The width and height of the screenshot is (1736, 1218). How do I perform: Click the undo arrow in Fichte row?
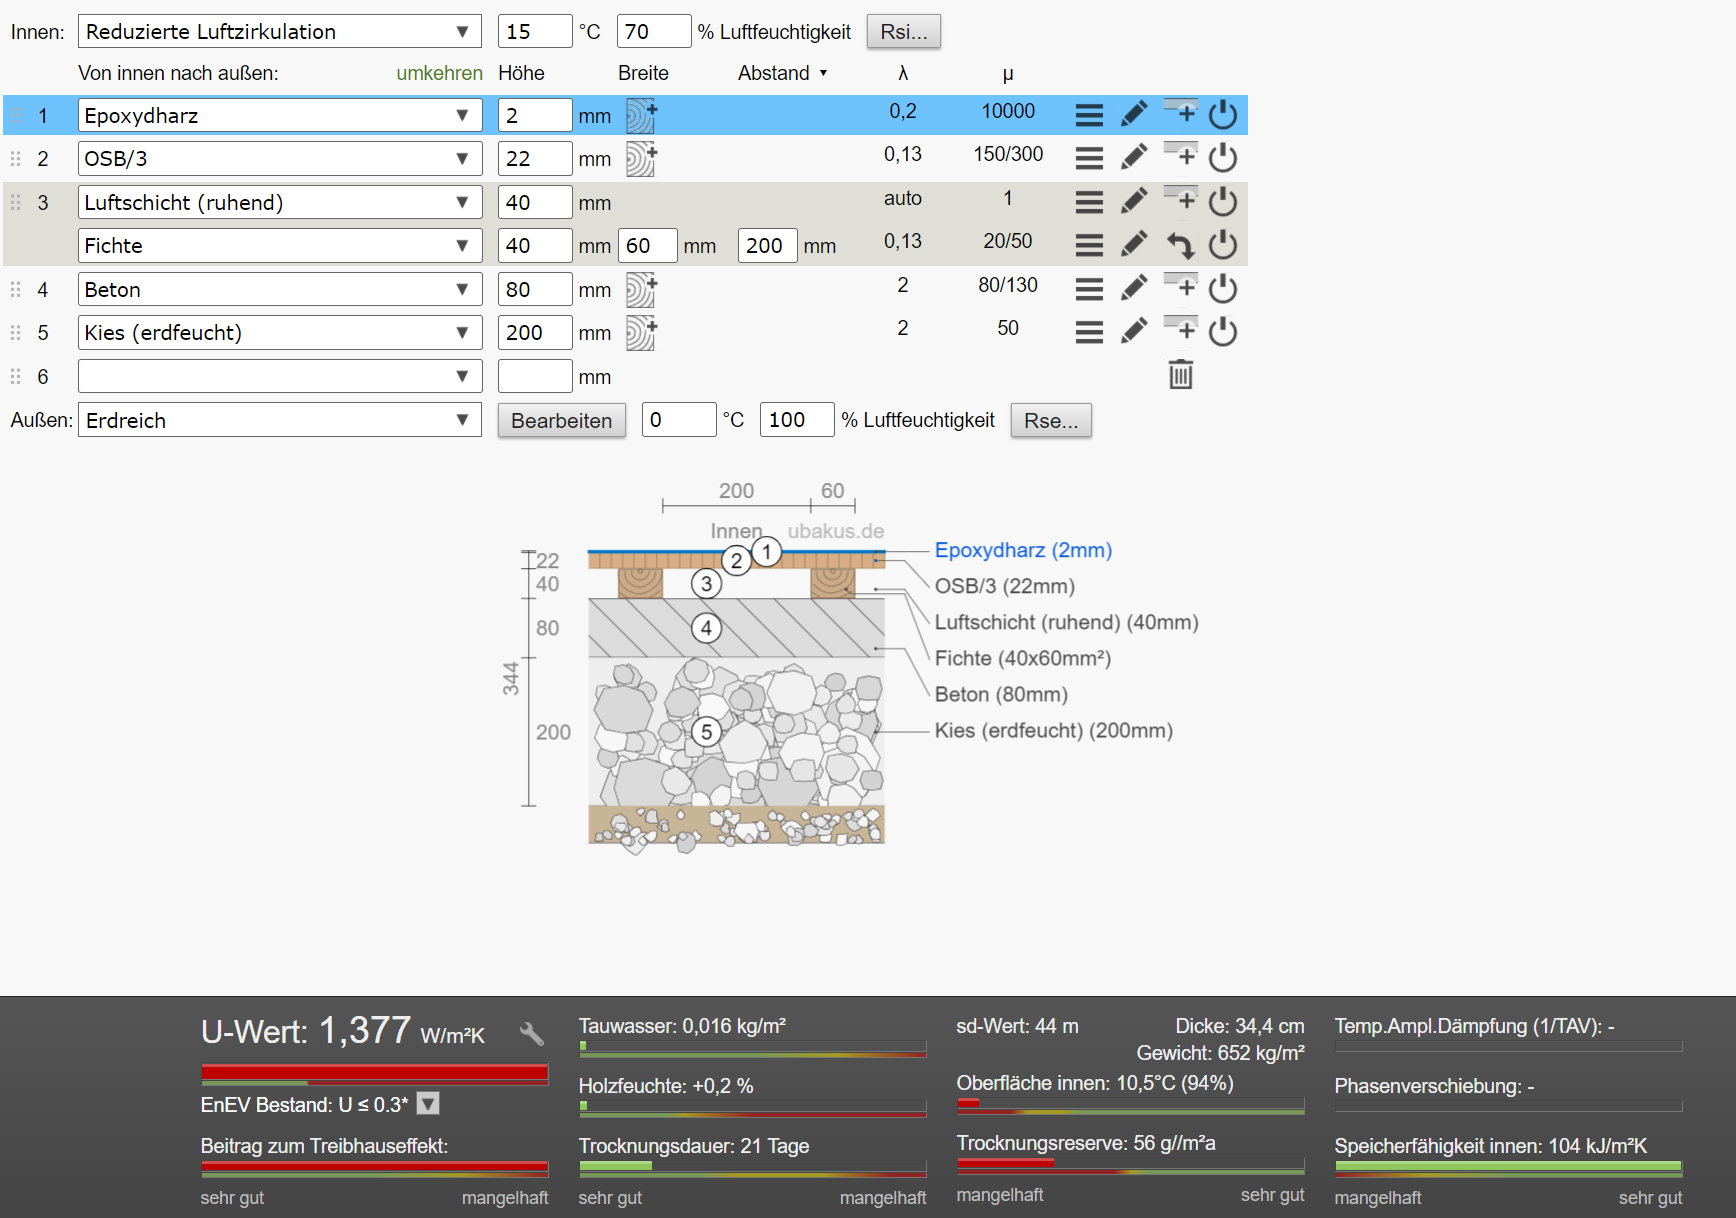point(1181,245)
